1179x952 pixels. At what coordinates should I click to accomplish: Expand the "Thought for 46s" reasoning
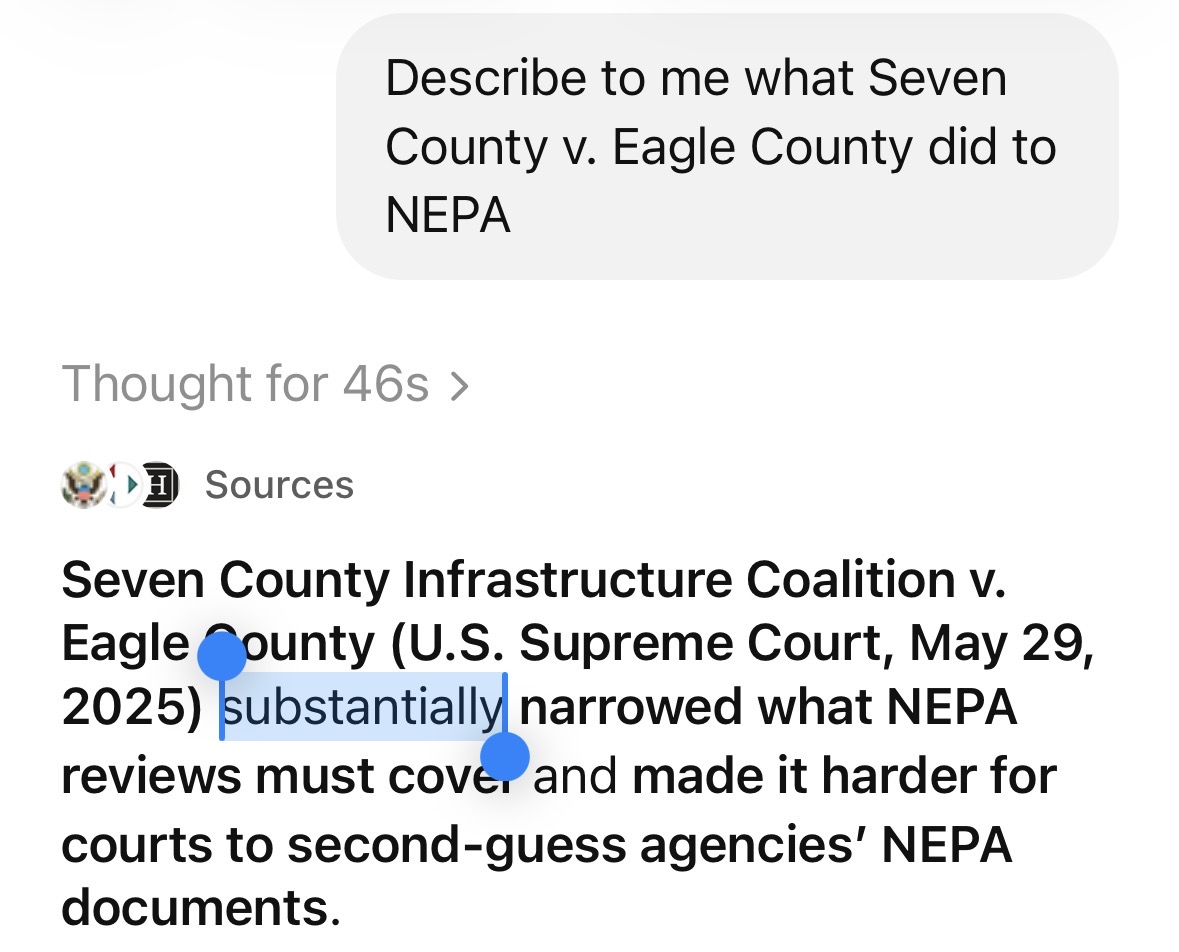coord(245,384)
